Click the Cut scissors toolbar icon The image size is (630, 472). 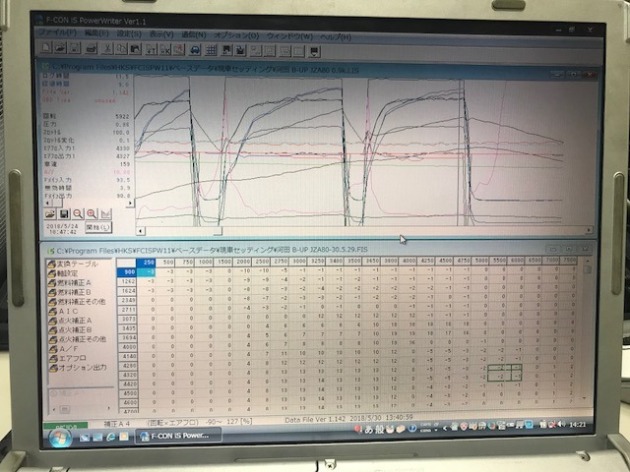pos(107,49)
